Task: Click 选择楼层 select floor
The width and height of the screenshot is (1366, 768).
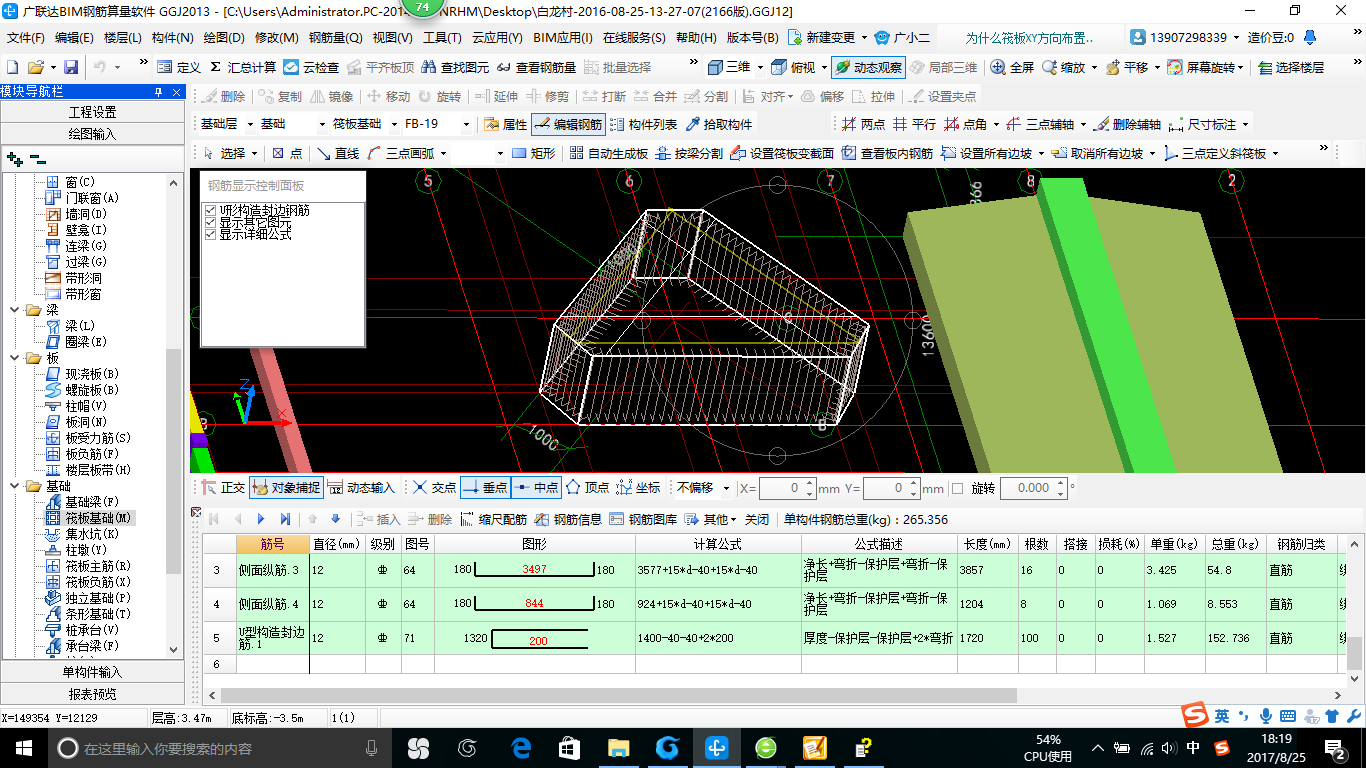Action: point(1290,67)
